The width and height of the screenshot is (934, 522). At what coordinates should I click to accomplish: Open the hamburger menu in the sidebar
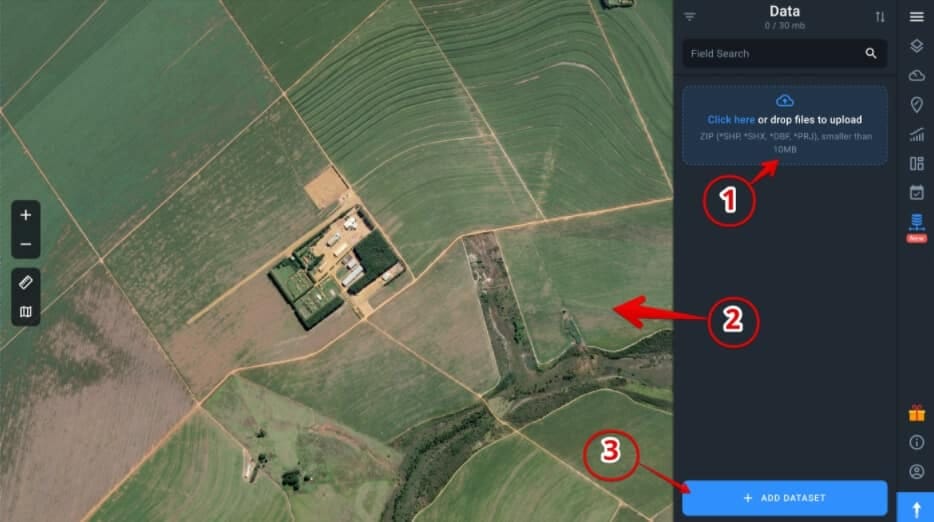[917, 17]
